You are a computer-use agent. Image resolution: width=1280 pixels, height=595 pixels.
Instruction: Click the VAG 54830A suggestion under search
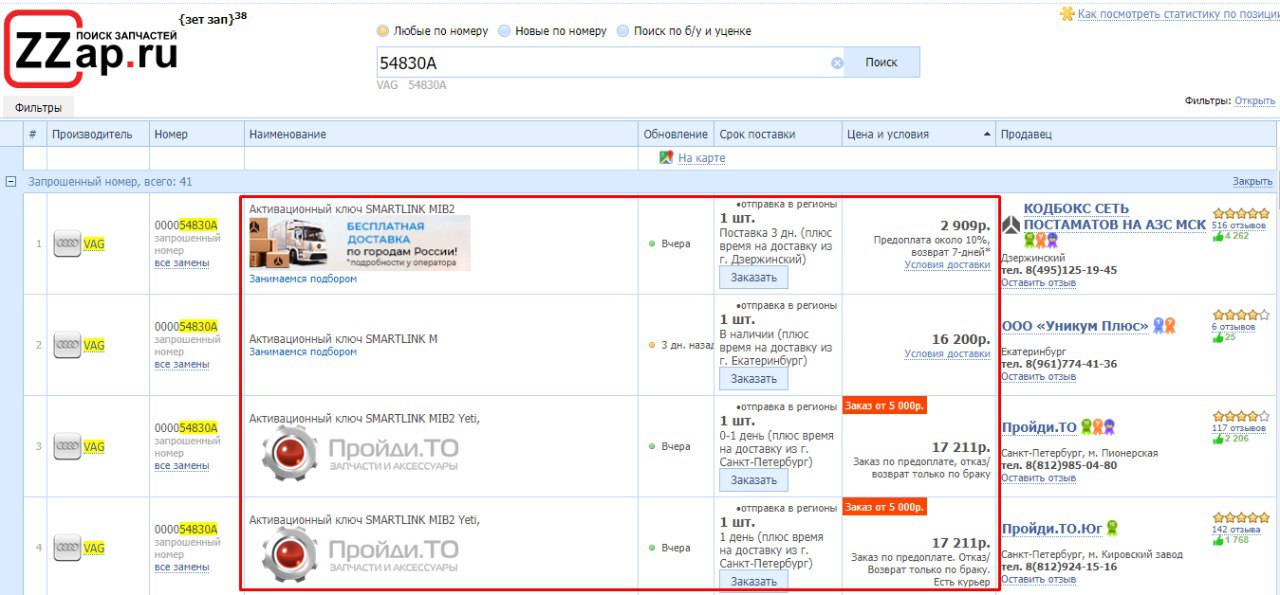coord(412,85)
